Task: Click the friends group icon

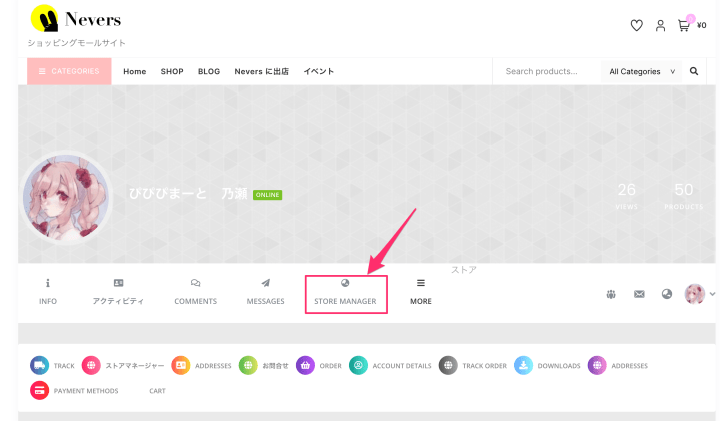Action: (x=611, y=294)
